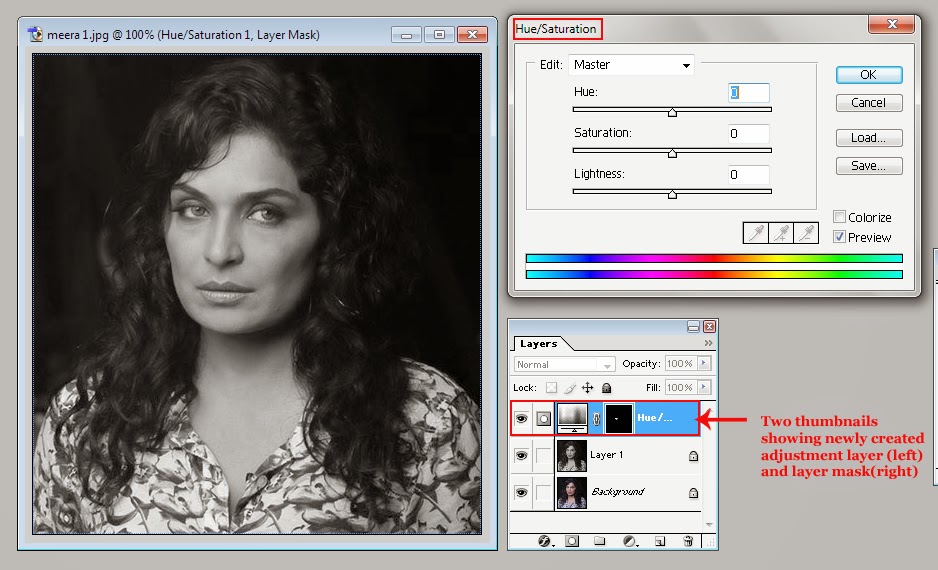Click the Load... button
The height and width of the screenshot is (570, 938).
click(869, 138)
